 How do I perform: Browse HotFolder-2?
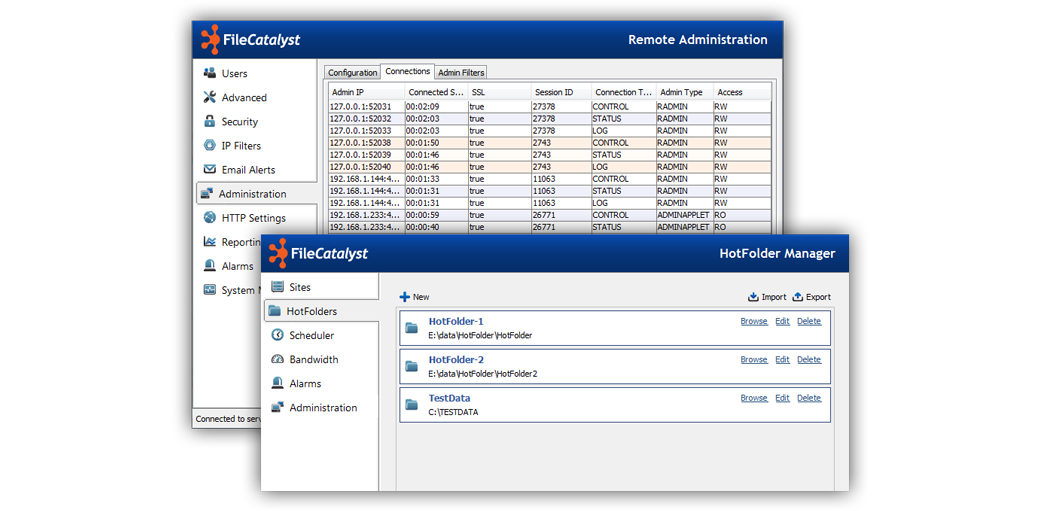(753, 360)
